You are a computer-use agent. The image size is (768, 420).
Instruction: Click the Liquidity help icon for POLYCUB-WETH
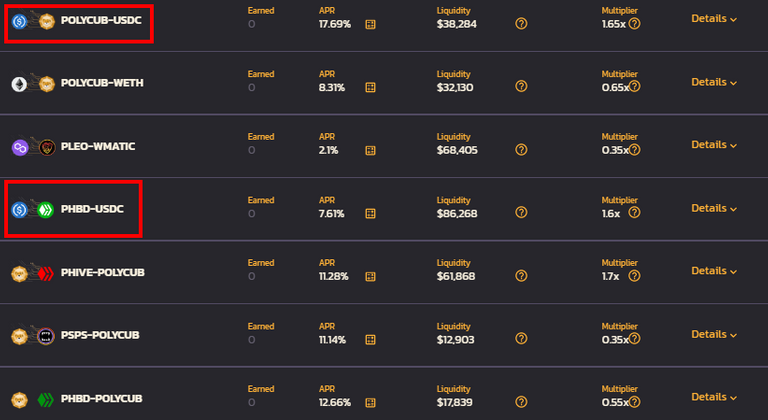point(521,86)
